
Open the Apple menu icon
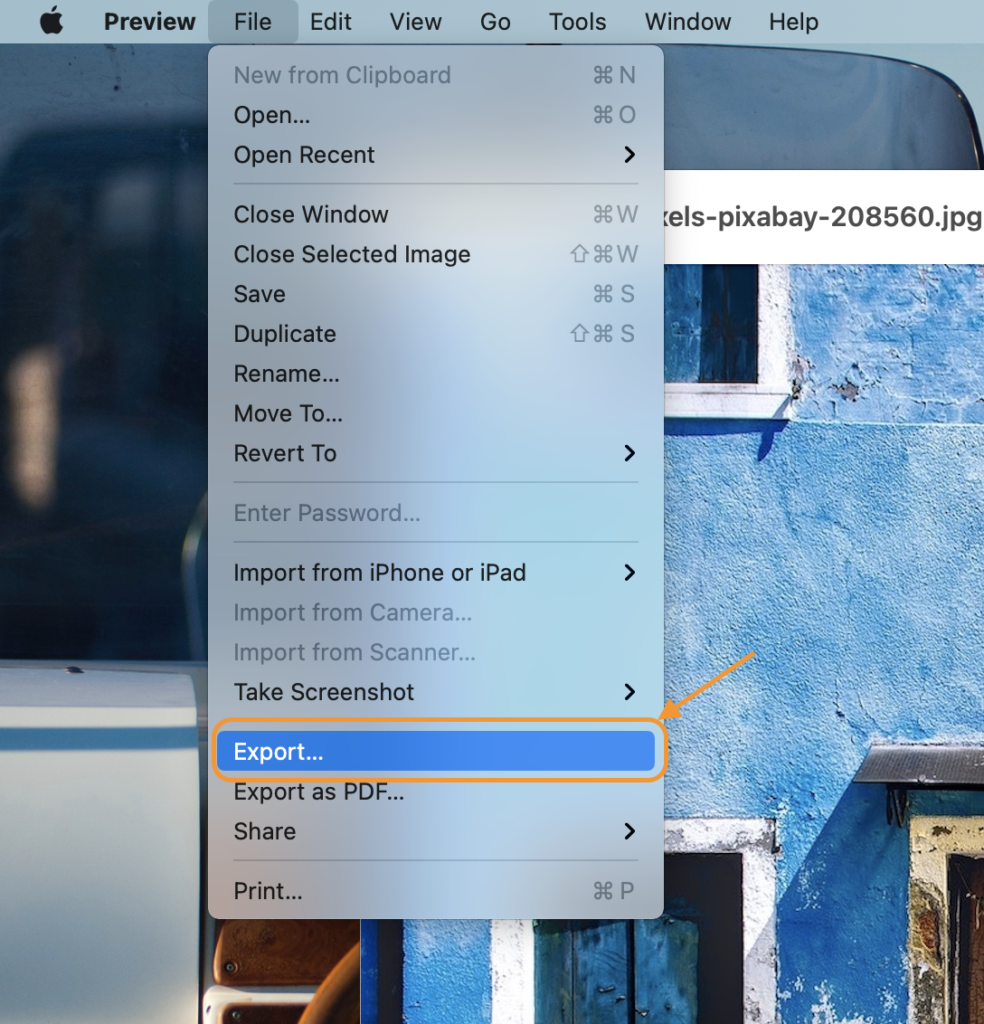51,21
